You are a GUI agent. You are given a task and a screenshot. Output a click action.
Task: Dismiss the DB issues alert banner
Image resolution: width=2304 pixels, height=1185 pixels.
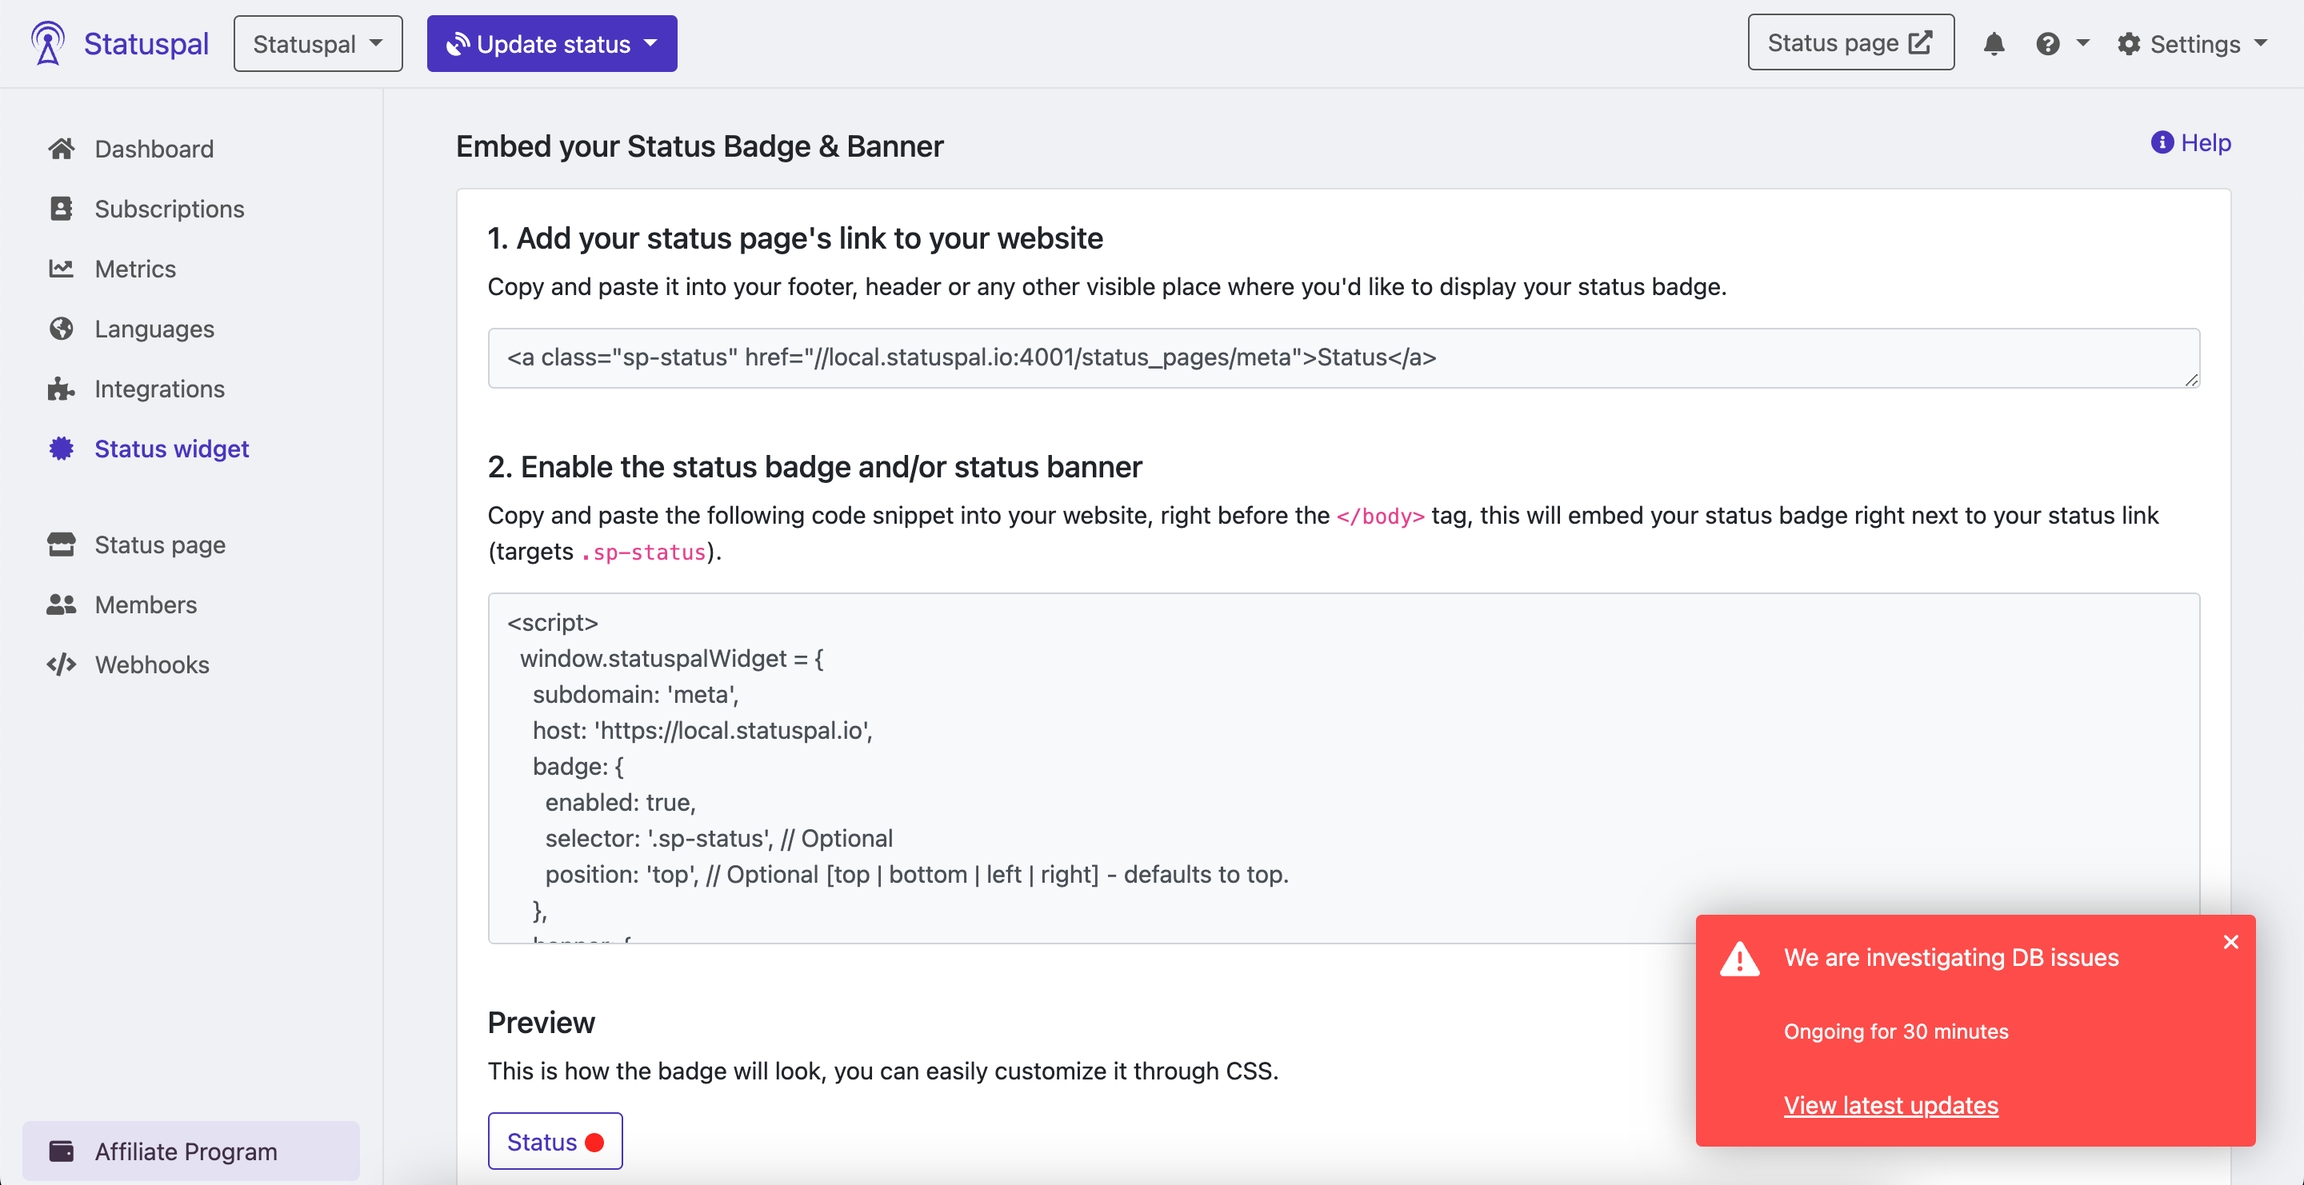[2230, 942]
